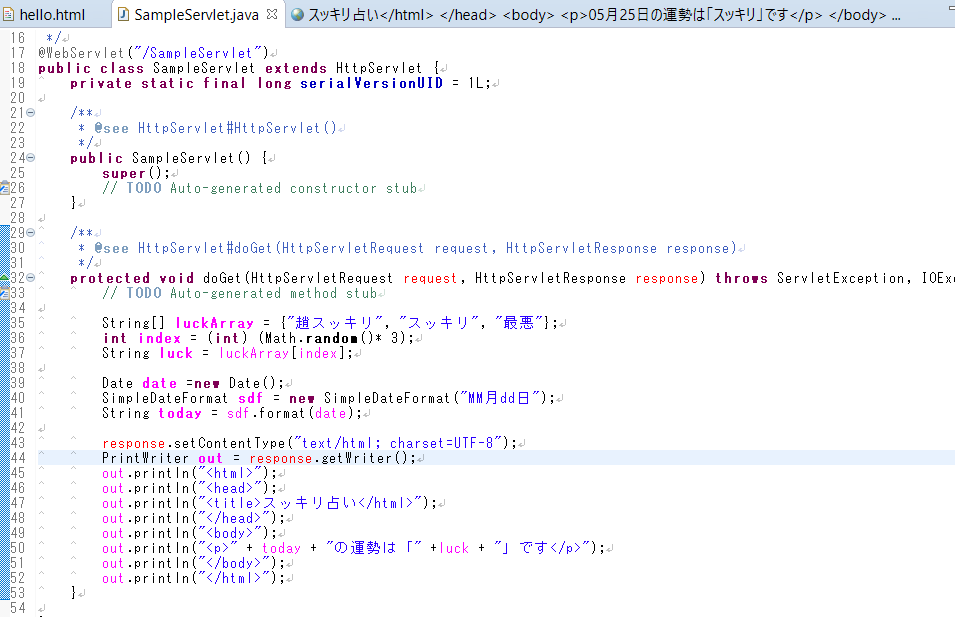Click the "<html>" string on line 45

[x=232, y=473]
